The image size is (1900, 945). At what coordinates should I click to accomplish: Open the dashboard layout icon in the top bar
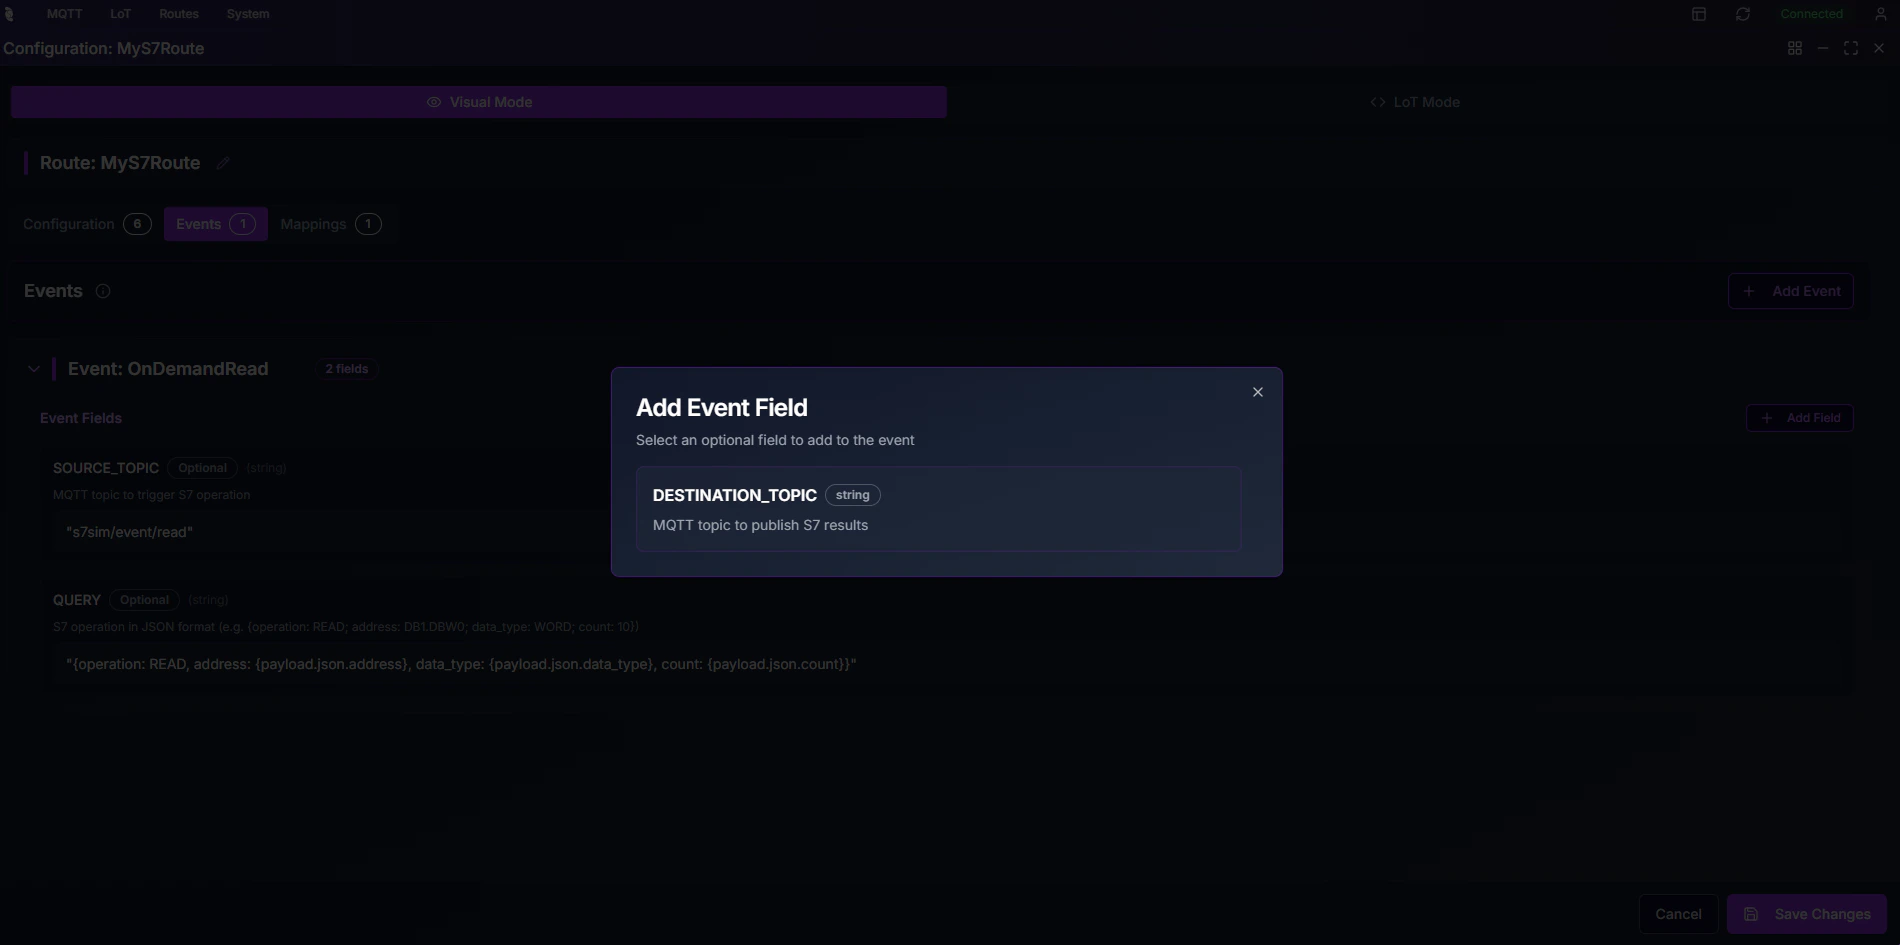pos(1698,13)
